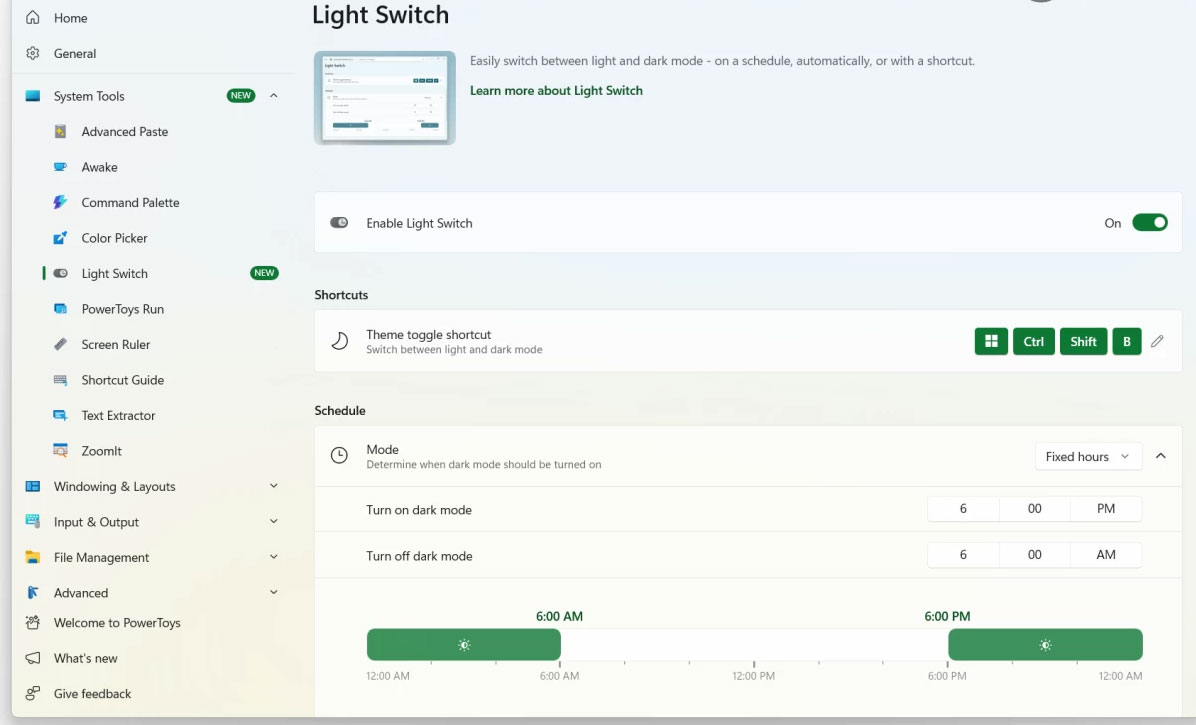Viewport: 1196px width, 725px height.
Task: Click the Windowing & Layouts icon
Action: (33, 486)
